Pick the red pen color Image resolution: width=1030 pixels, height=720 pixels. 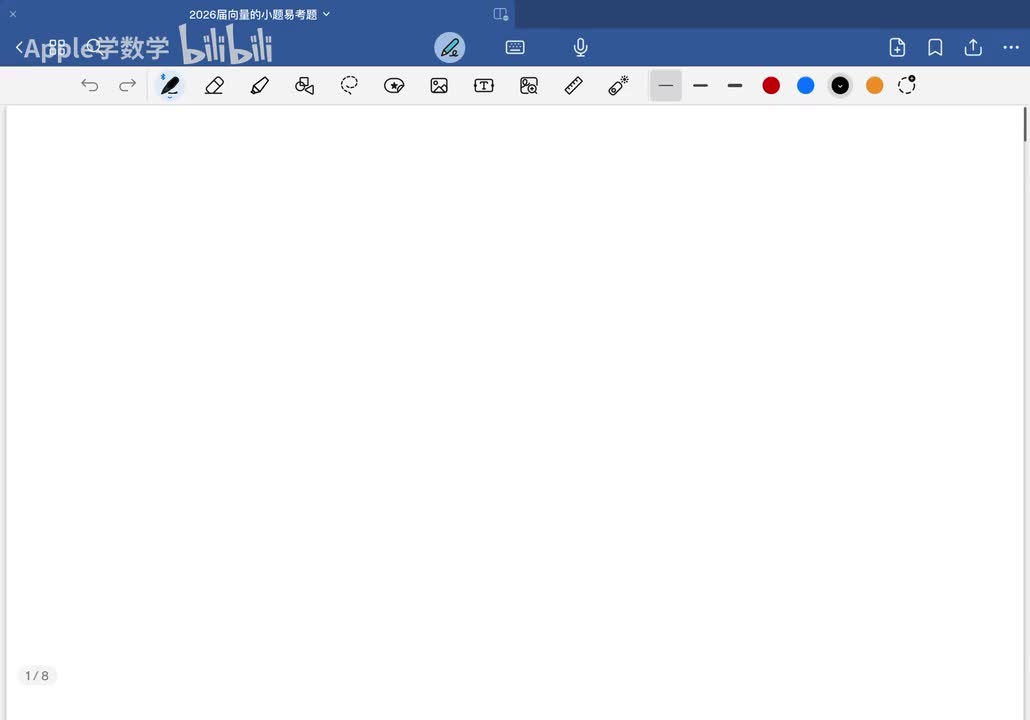coord(771,85)
